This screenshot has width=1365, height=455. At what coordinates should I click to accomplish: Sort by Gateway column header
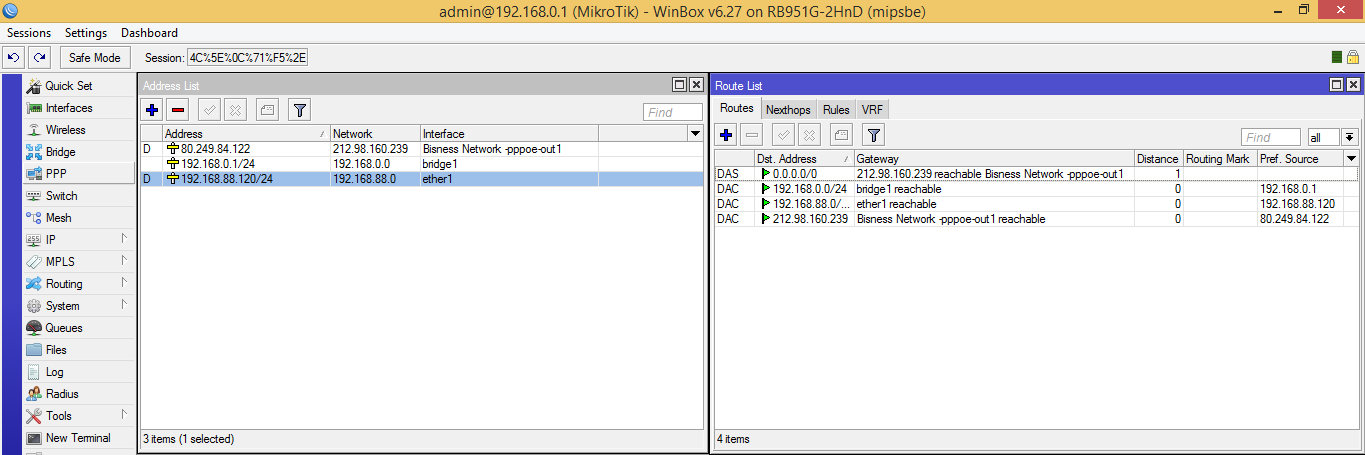(x=994, y=158)
